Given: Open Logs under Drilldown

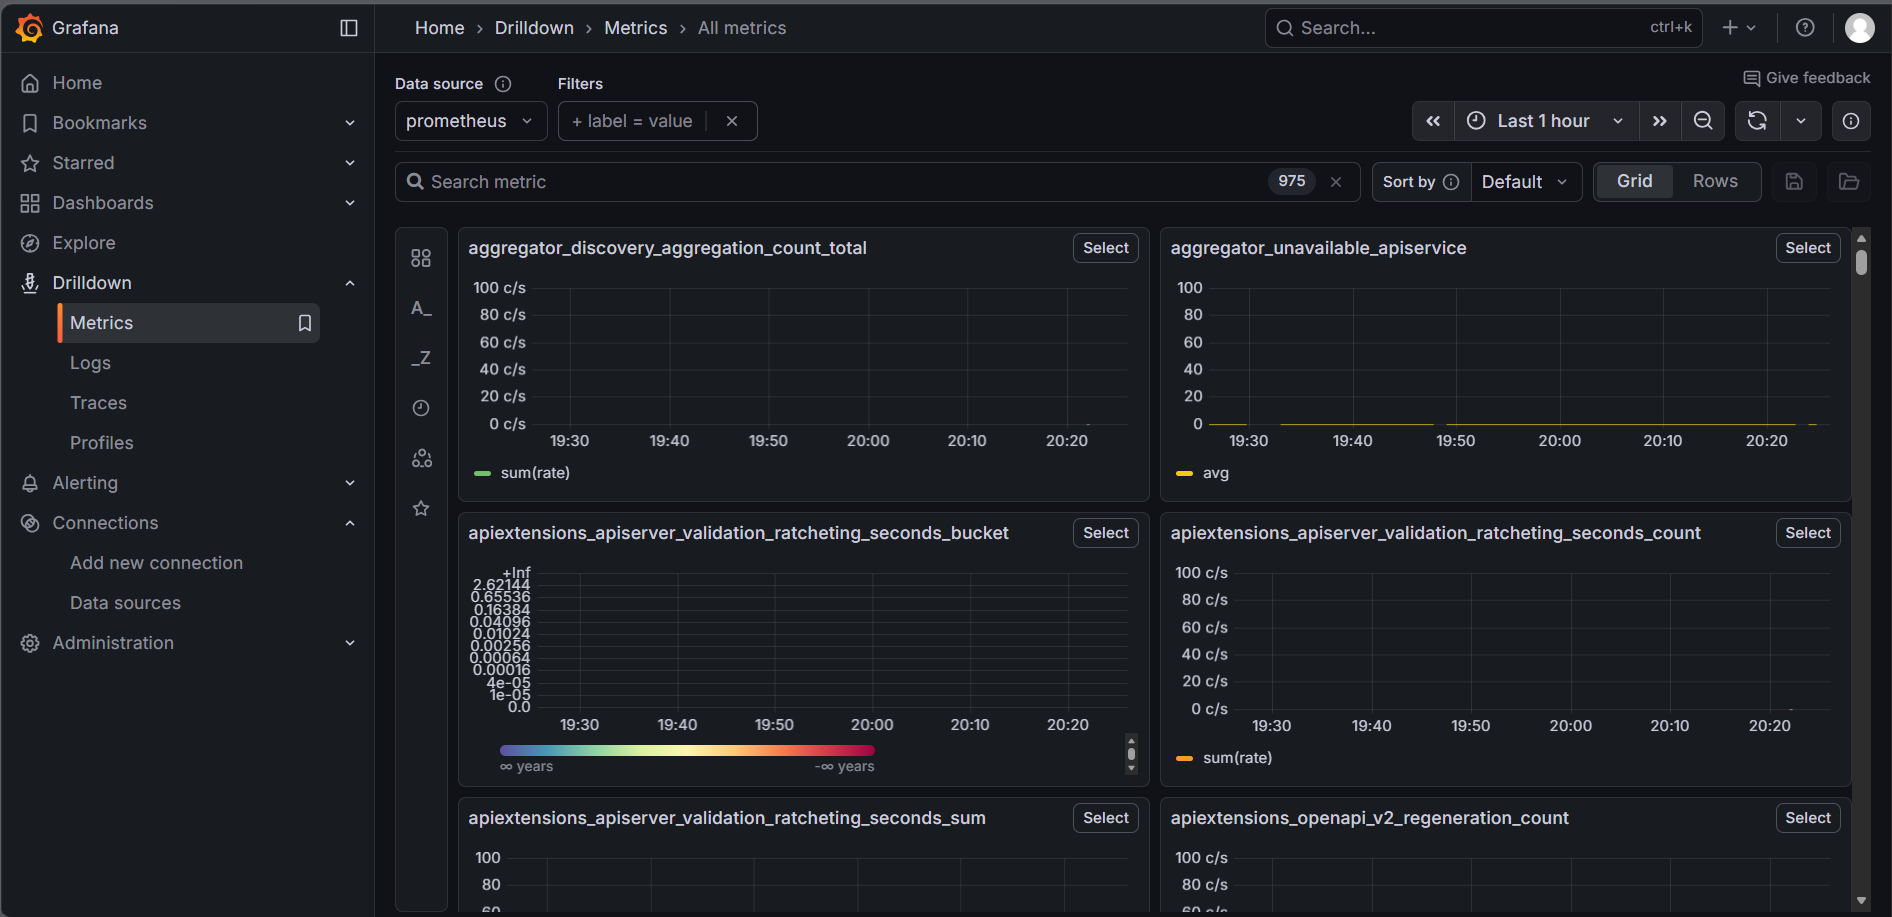Looking at the screenshot, I should click(90, 363).
